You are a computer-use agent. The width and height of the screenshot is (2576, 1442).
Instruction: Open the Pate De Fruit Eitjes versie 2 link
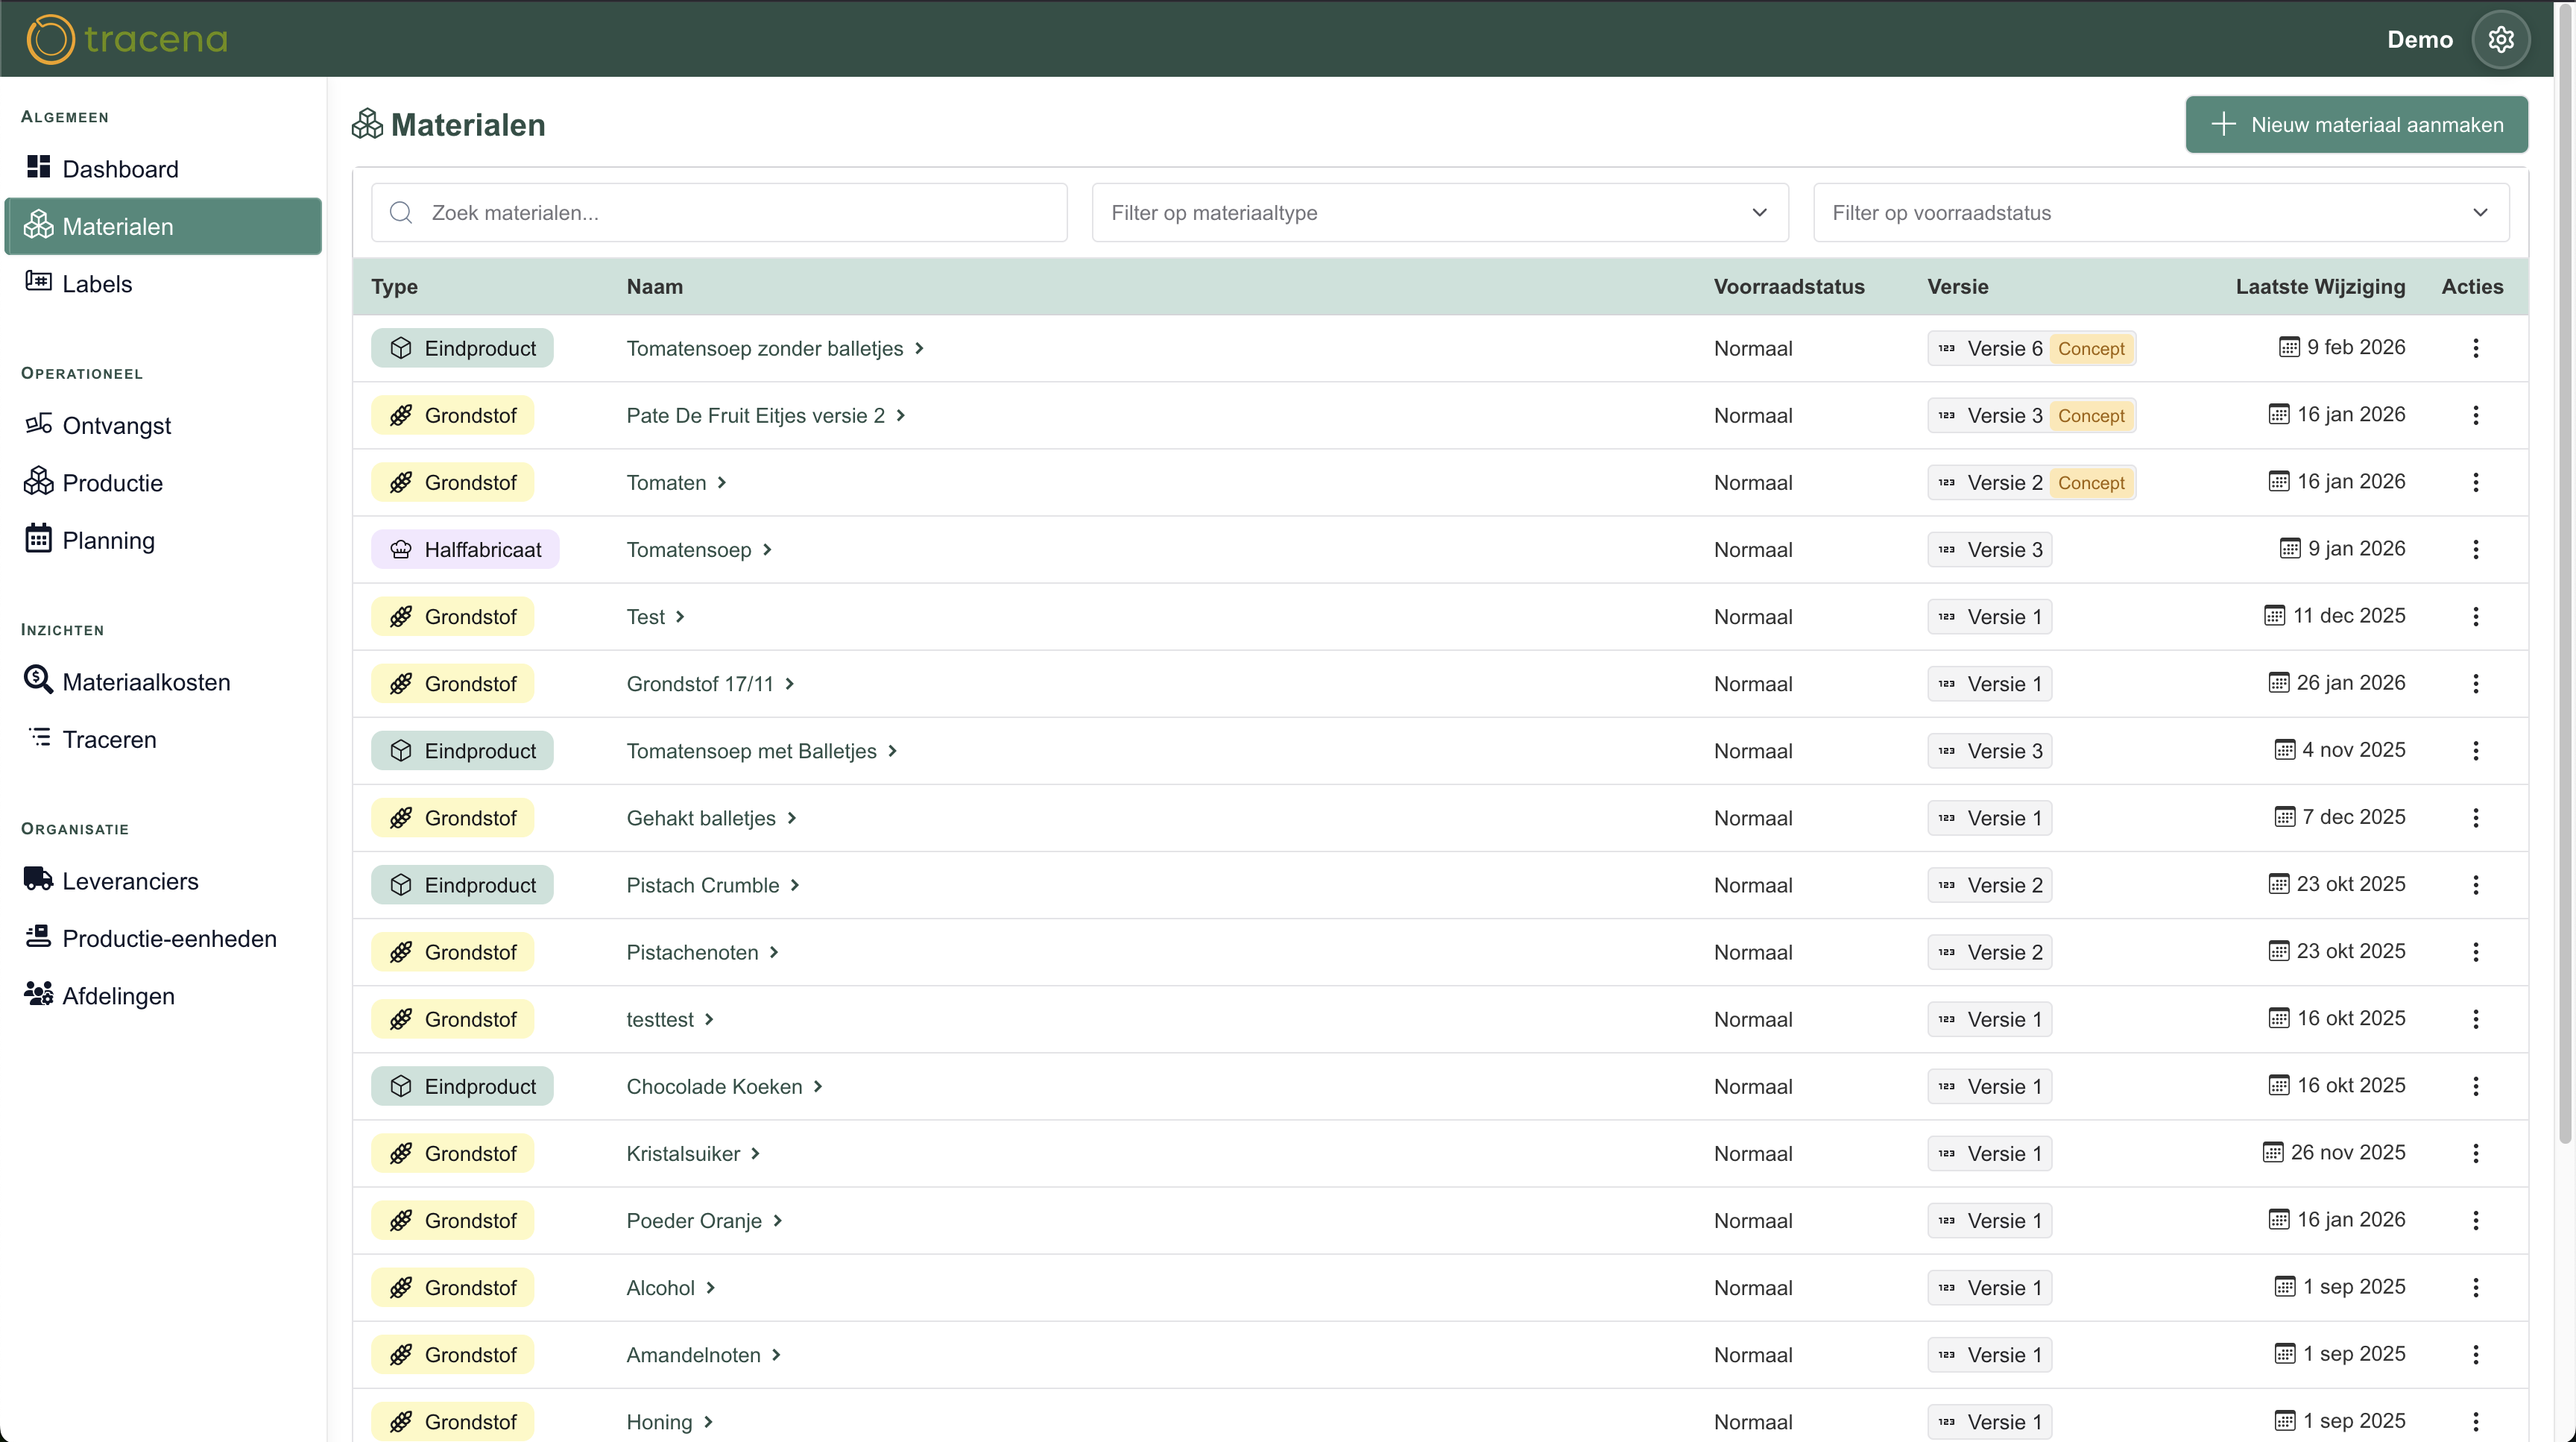point(755,415)
